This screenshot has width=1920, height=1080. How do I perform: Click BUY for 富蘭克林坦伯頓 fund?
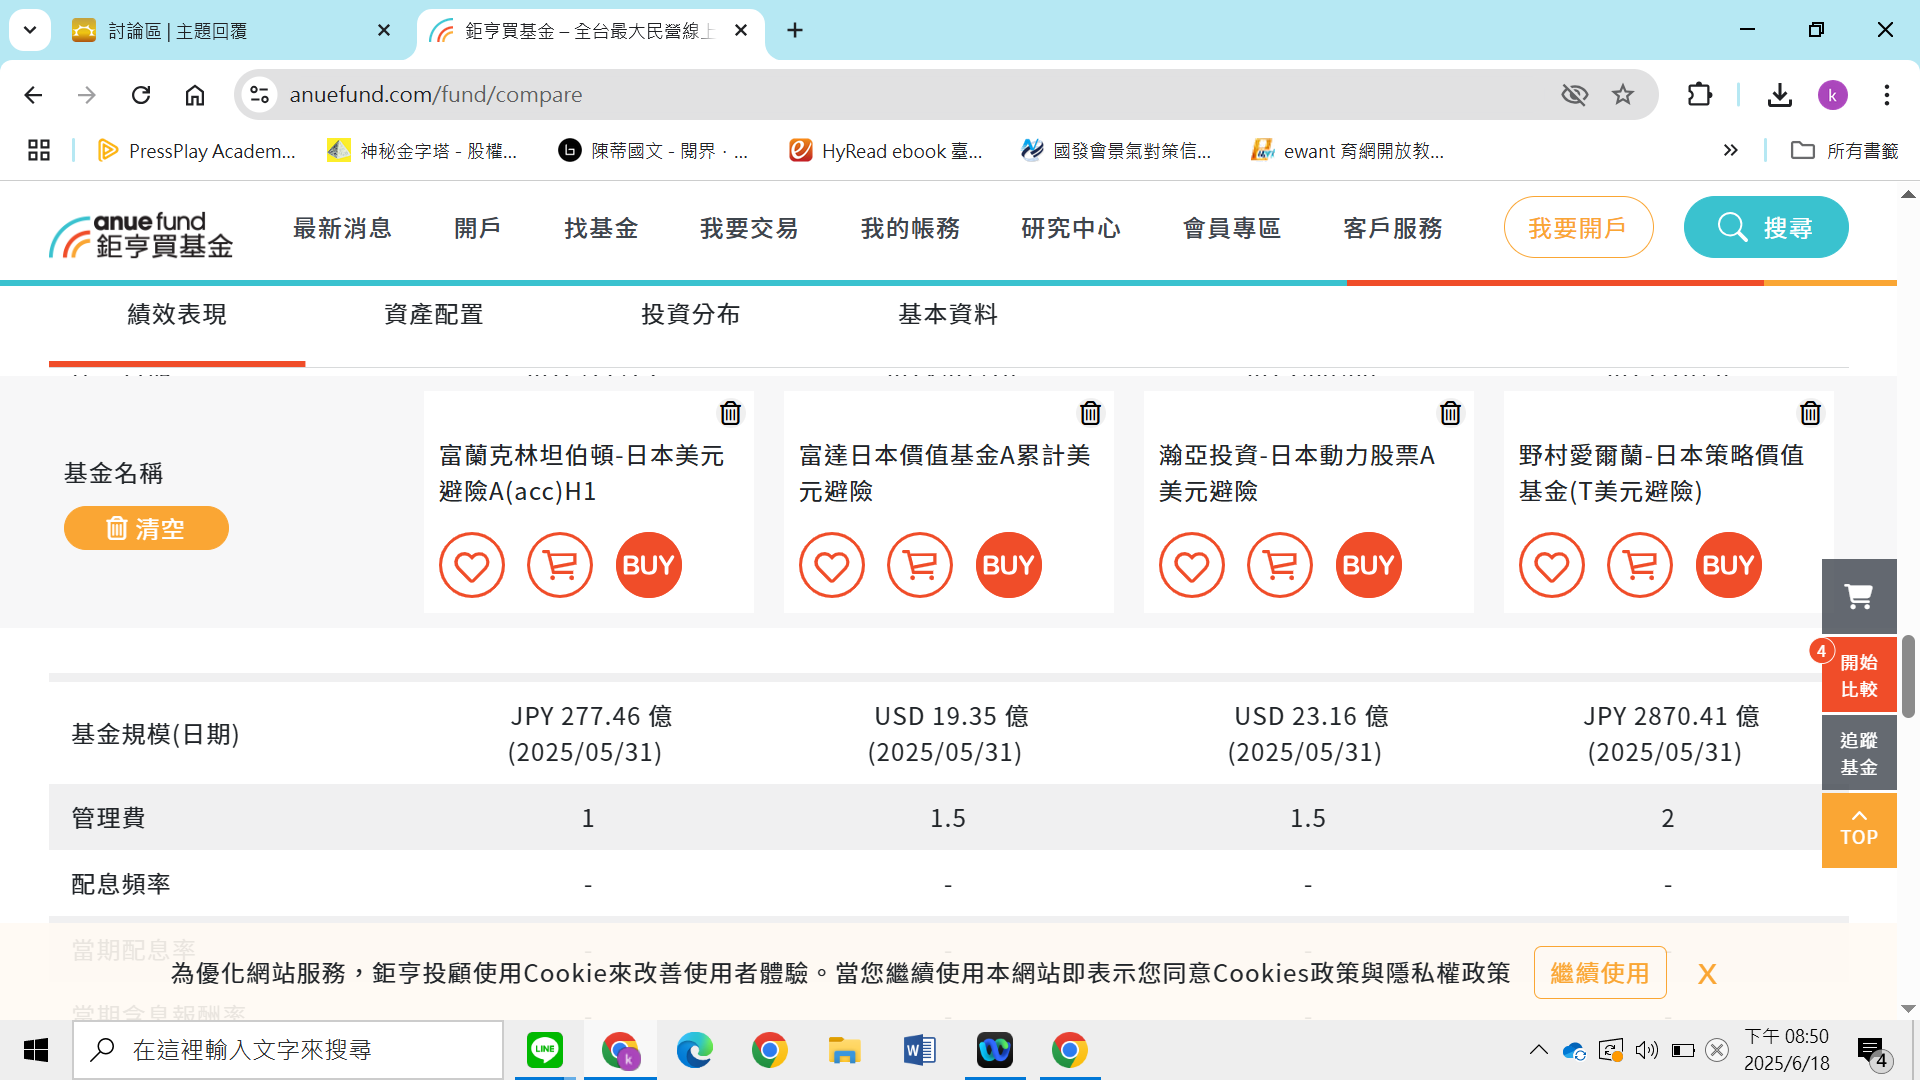tap(648, 565)
